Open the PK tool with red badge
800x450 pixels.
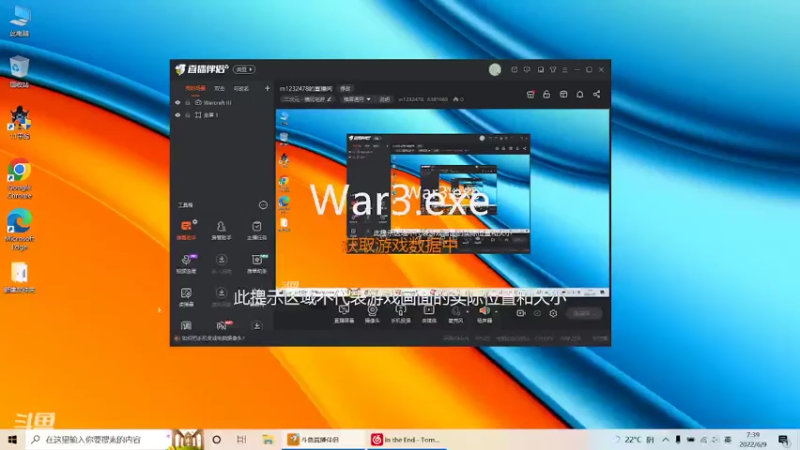coord(222,326)
